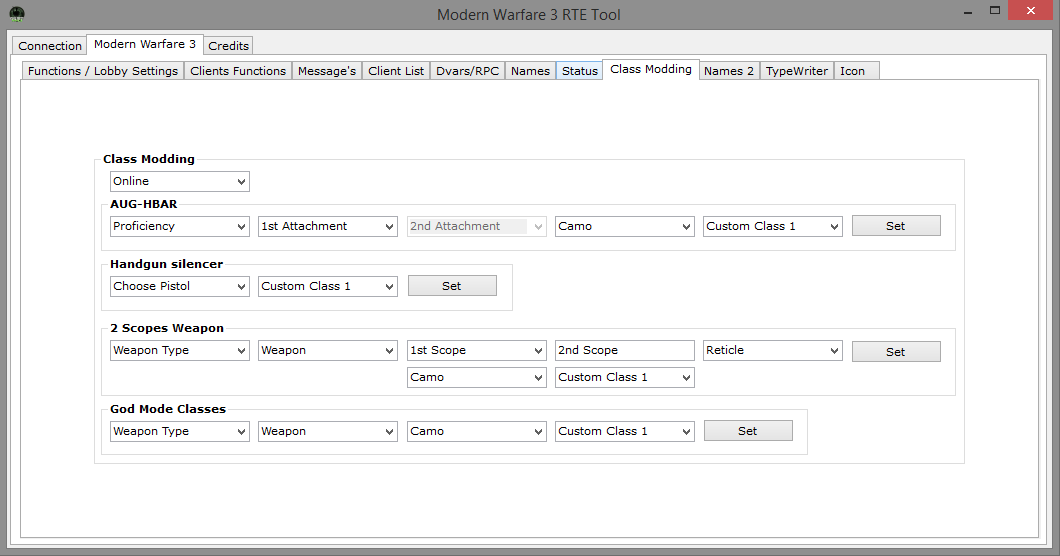Open the Online mode dropdown
Viewport: 1060px width, 556px height.
[x=179, y=181]
